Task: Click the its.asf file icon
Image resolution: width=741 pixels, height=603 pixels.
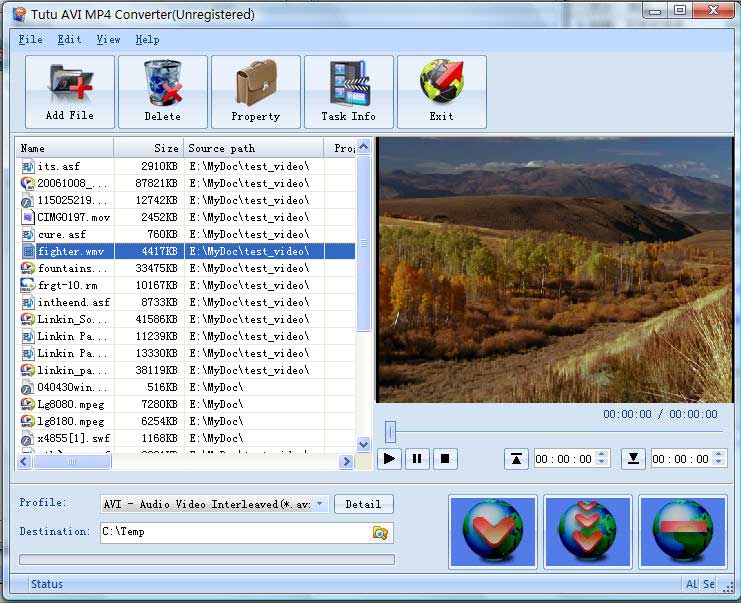Action: tap(28, 166)
